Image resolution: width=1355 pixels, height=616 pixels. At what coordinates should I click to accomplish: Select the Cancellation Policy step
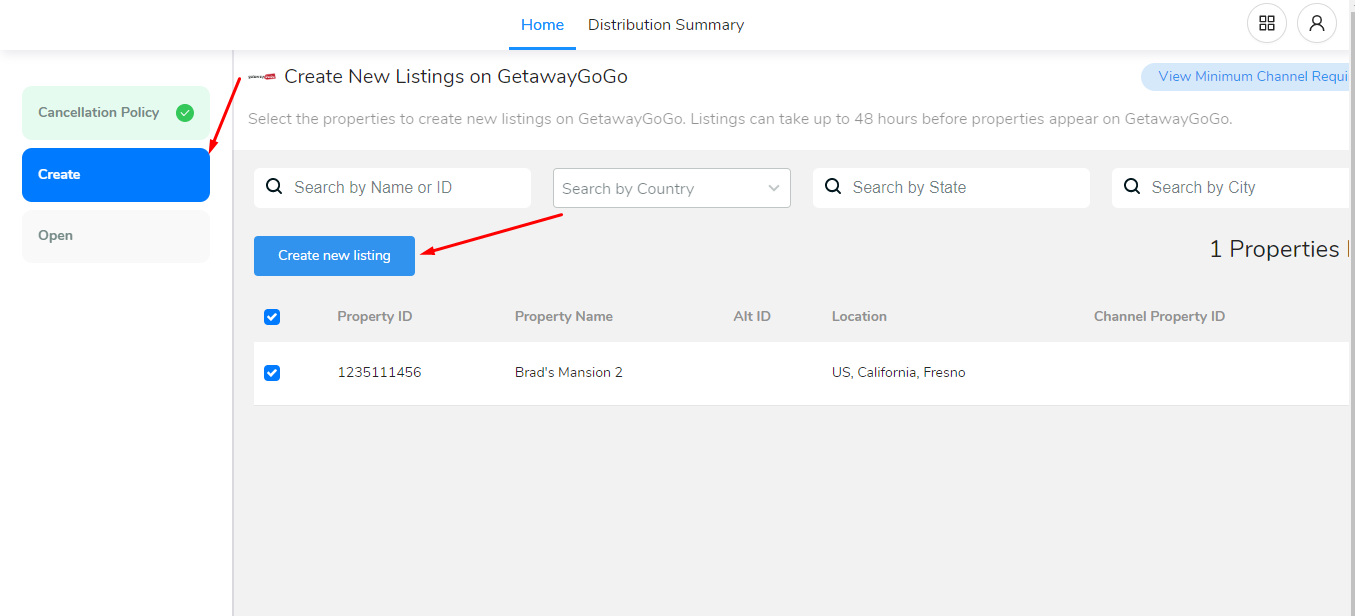(116, 113)
